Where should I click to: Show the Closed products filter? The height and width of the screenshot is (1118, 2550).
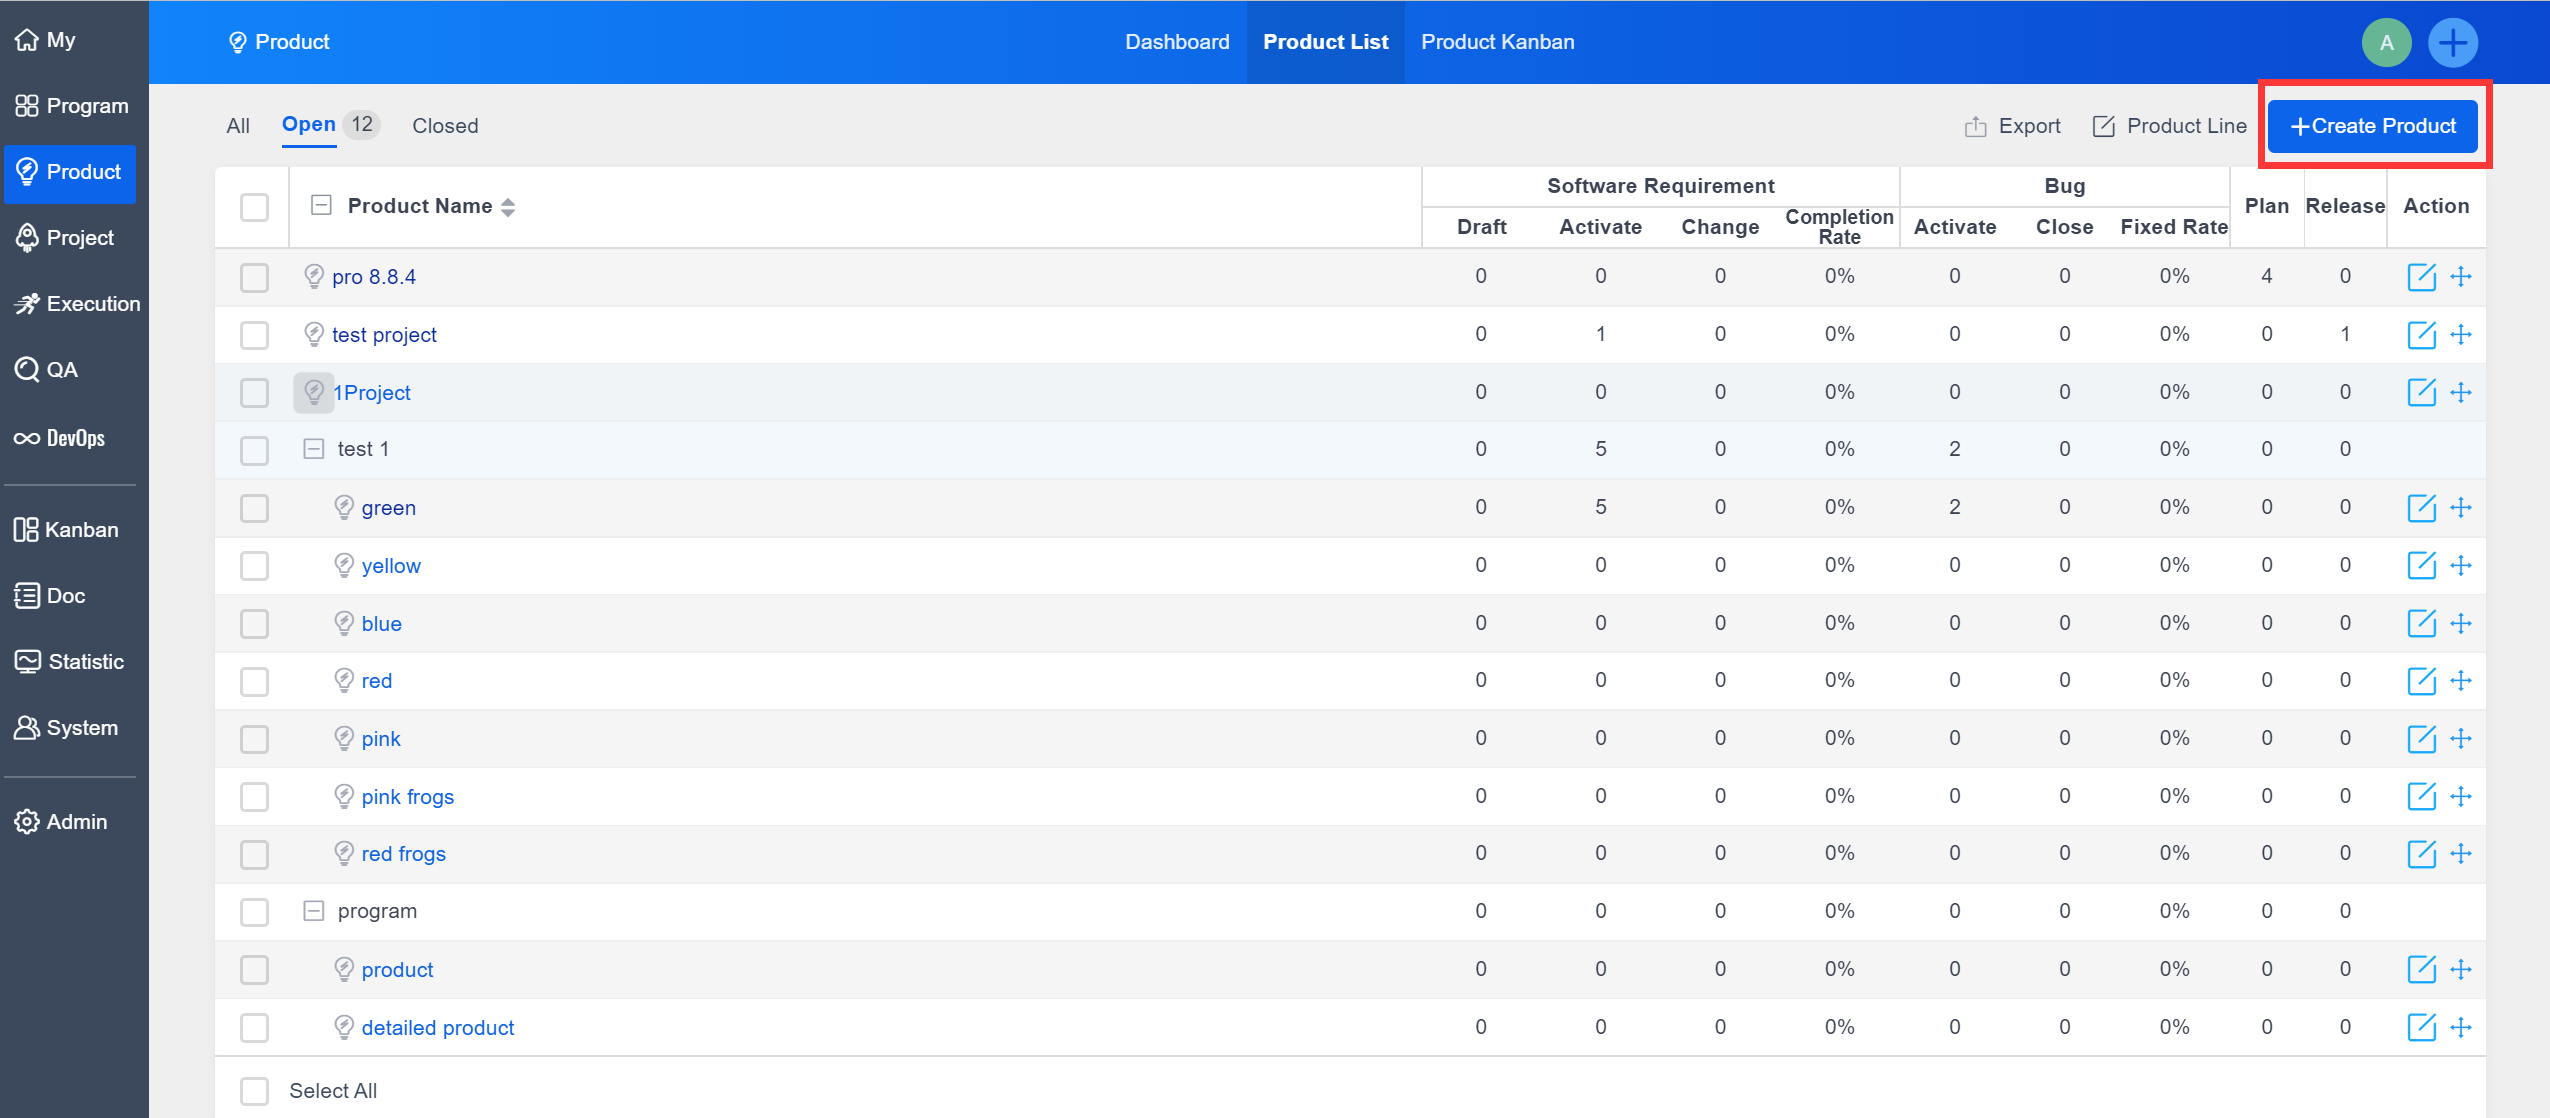coord(445,126)
